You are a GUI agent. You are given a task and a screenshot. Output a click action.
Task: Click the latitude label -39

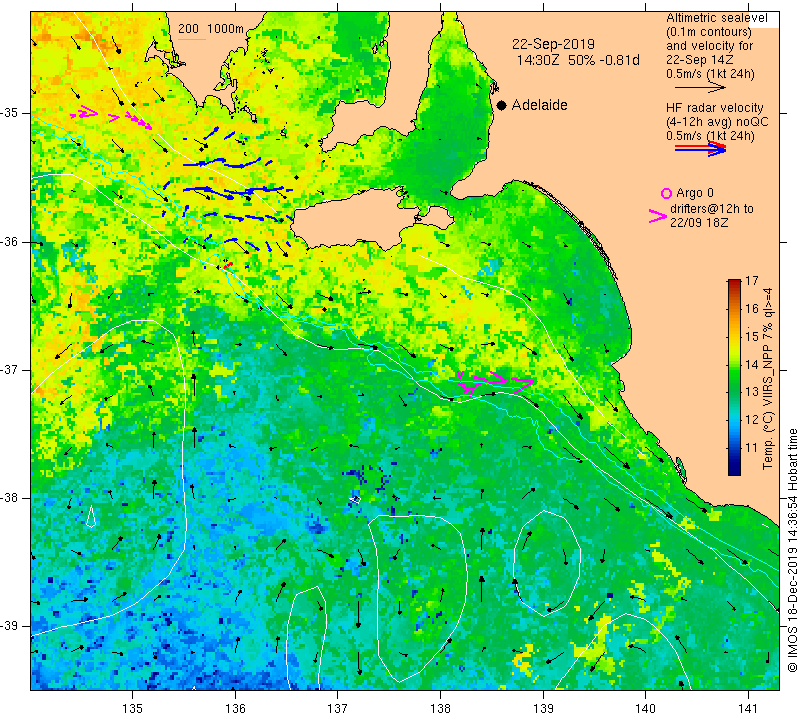(x=10, y=626)
